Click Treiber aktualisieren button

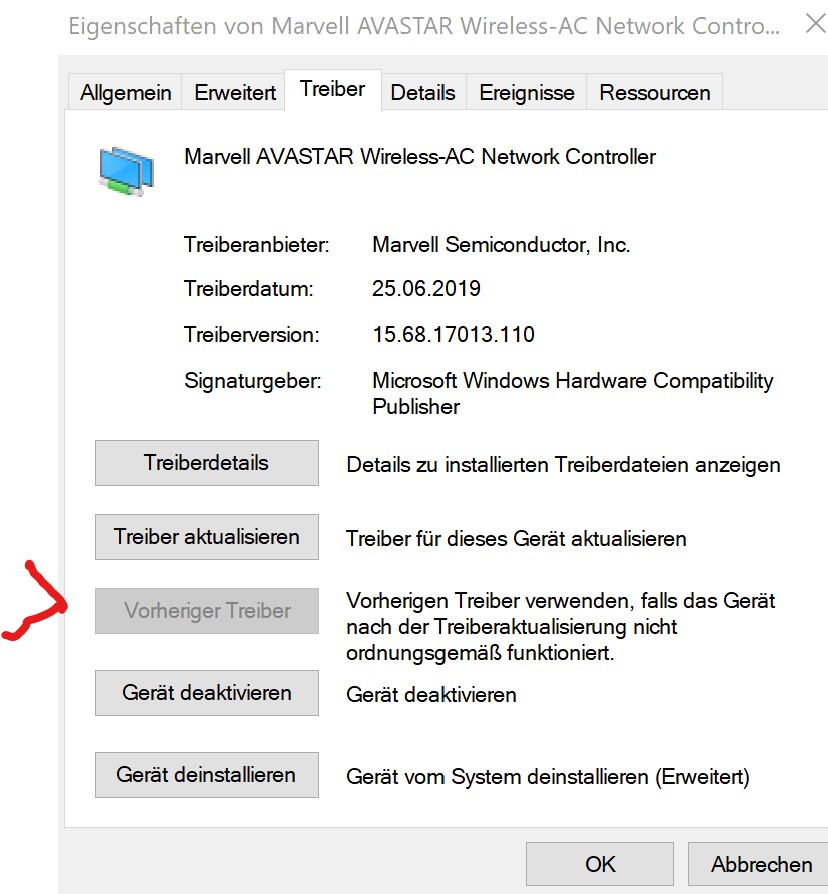[206, 537]
